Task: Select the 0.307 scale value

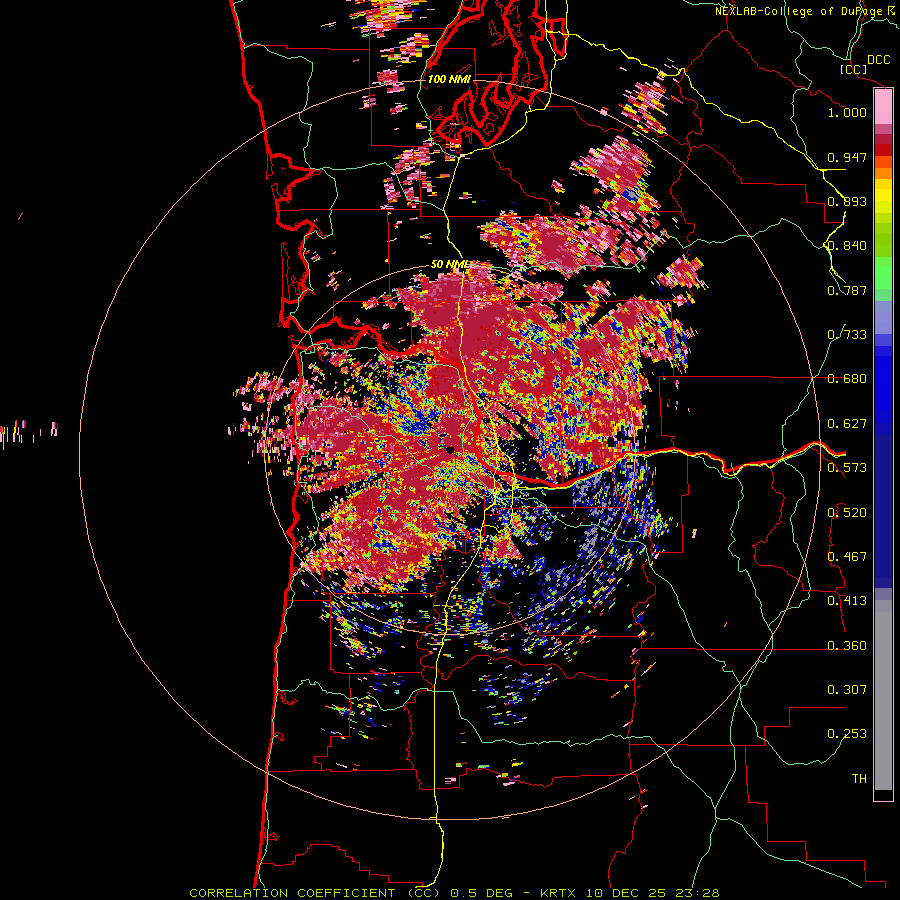Action: click(x=847, y=690)
